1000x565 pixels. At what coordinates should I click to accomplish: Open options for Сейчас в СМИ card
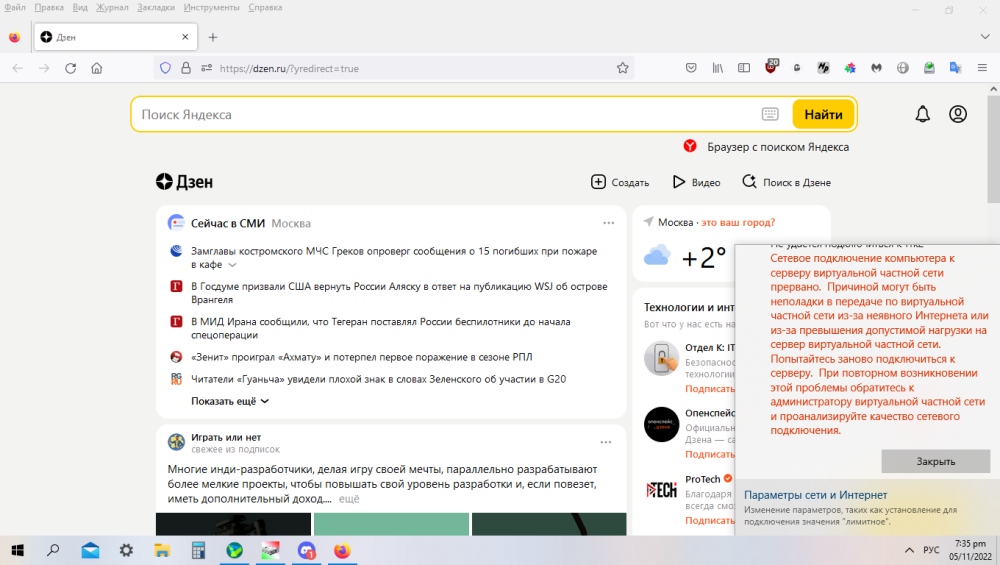608,223
